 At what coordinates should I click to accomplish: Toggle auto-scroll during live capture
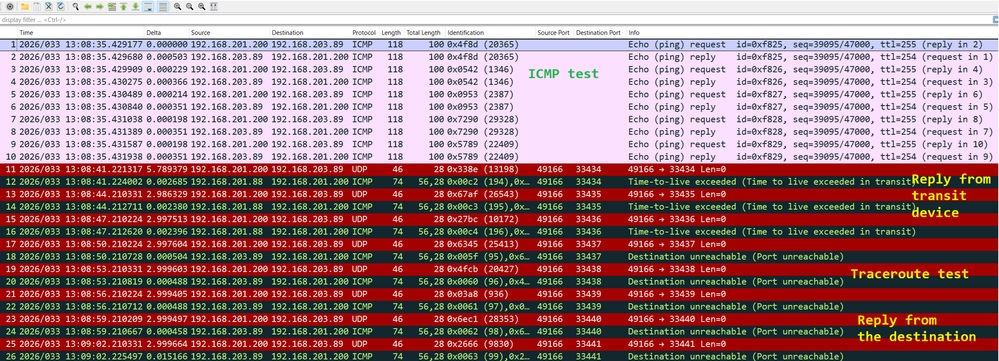(148, 6)
